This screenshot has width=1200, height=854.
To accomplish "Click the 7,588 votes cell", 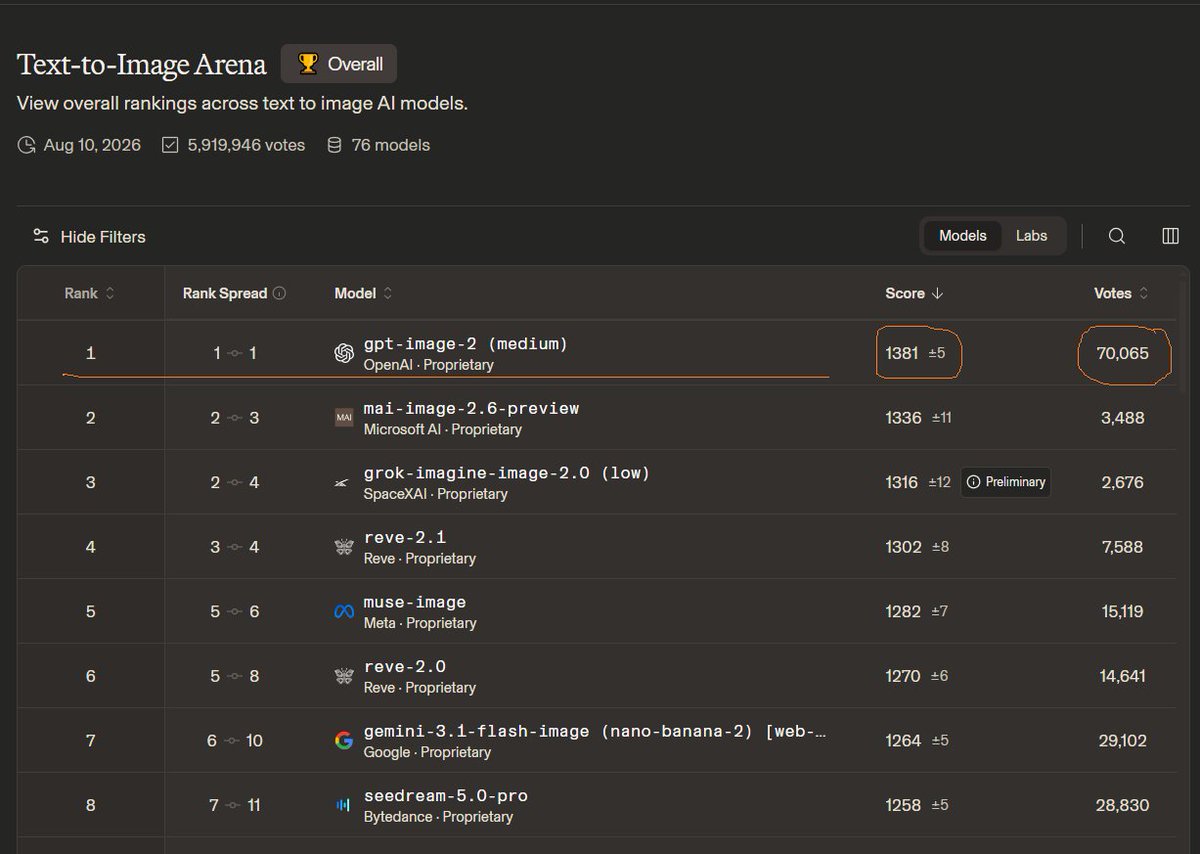I will 1123,547.
